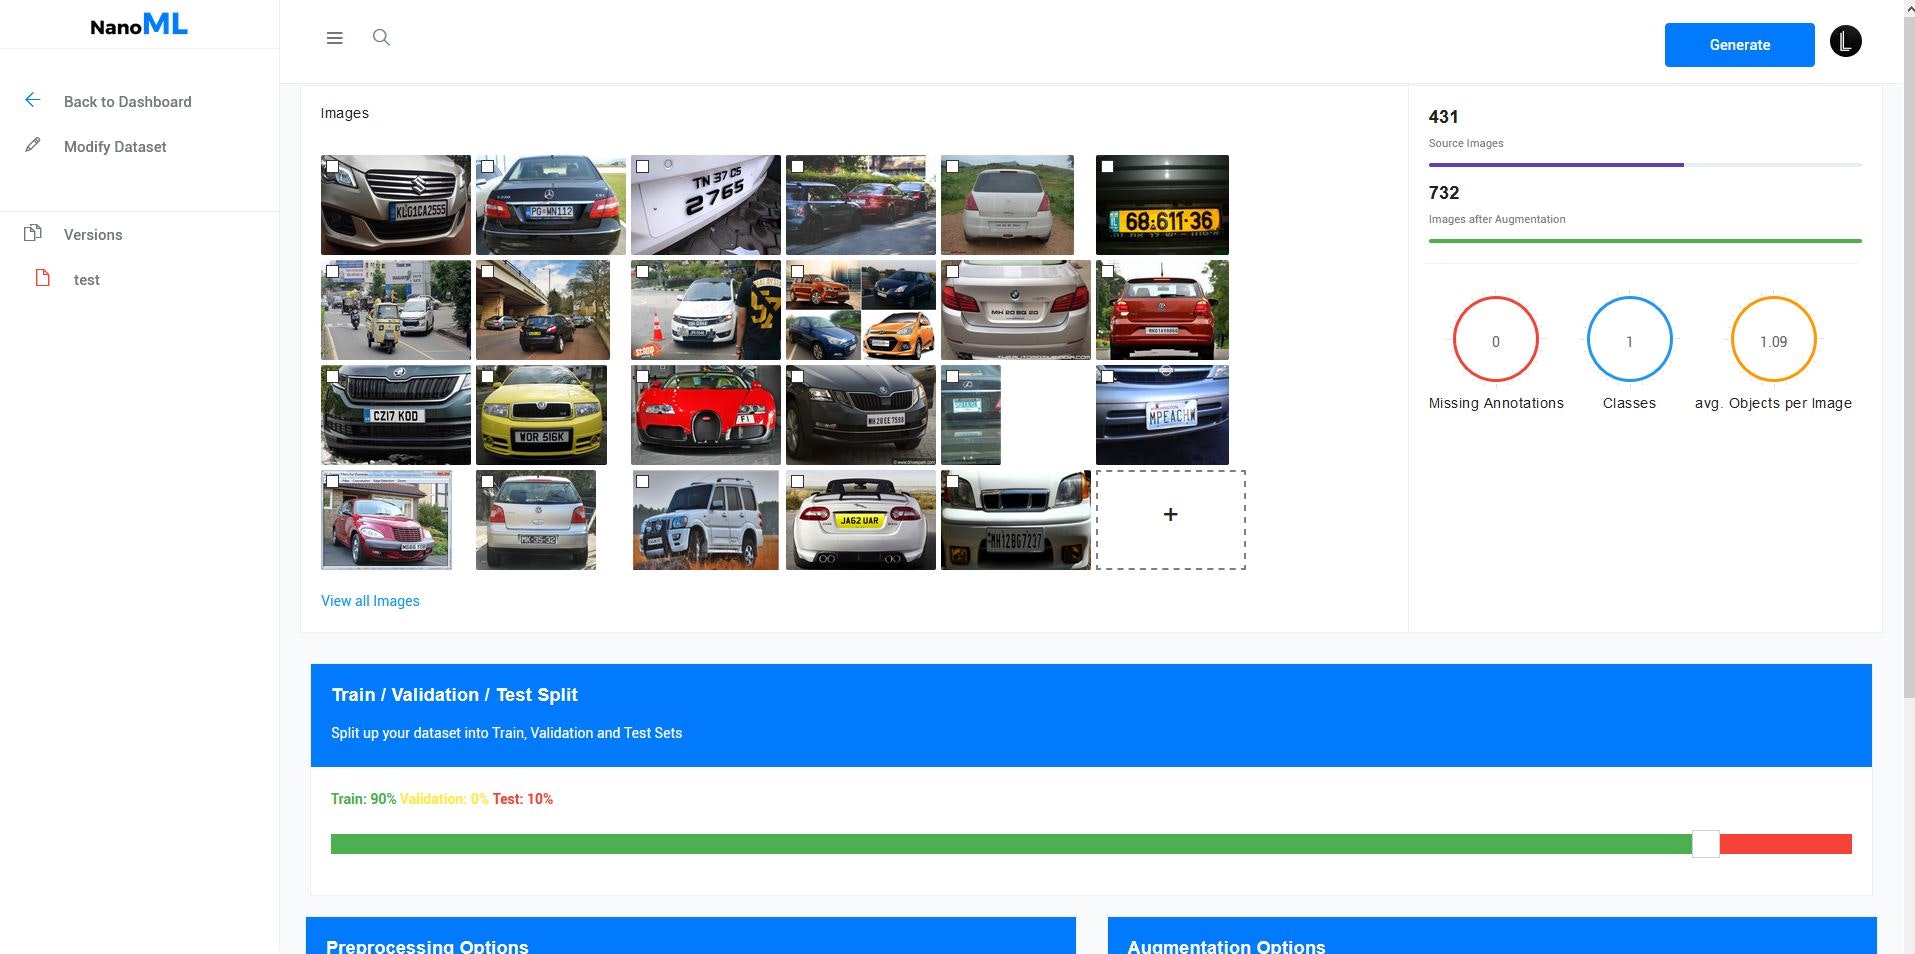Image resolution: width=1915 pixels, height=954 pixels.
Task: Open the MH12BG7237 plate thumbnail
Action: (x=1016, y=520)
